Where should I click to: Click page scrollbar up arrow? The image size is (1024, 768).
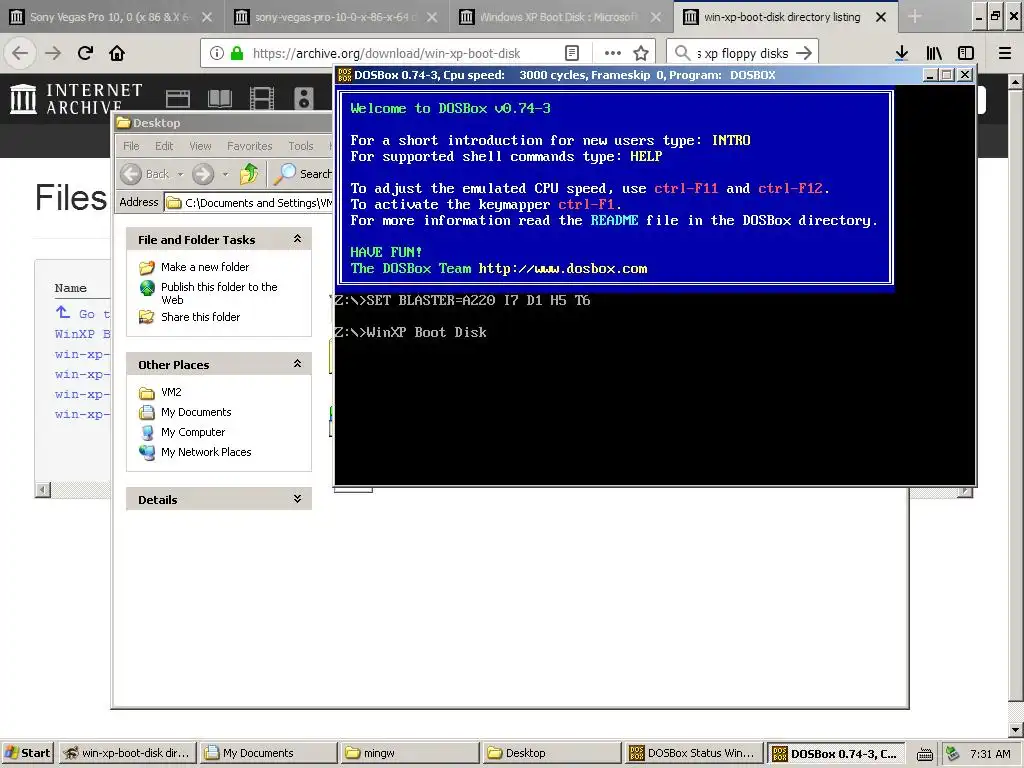point(1015,82)
